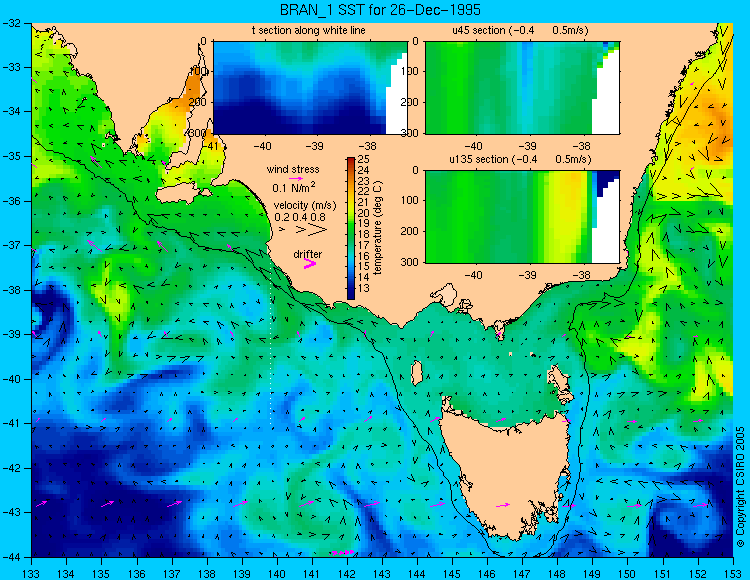The image size is (750, 580).
Task: Click the 147 longitude axis label
Action: tap(522, 574)
